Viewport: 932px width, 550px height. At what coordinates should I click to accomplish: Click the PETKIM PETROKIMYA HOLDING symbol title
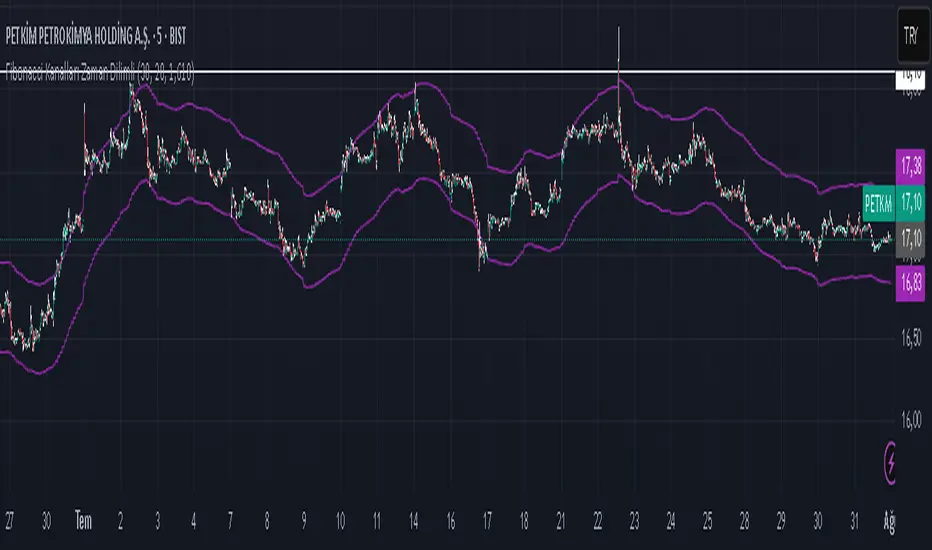tap(96, 37)
